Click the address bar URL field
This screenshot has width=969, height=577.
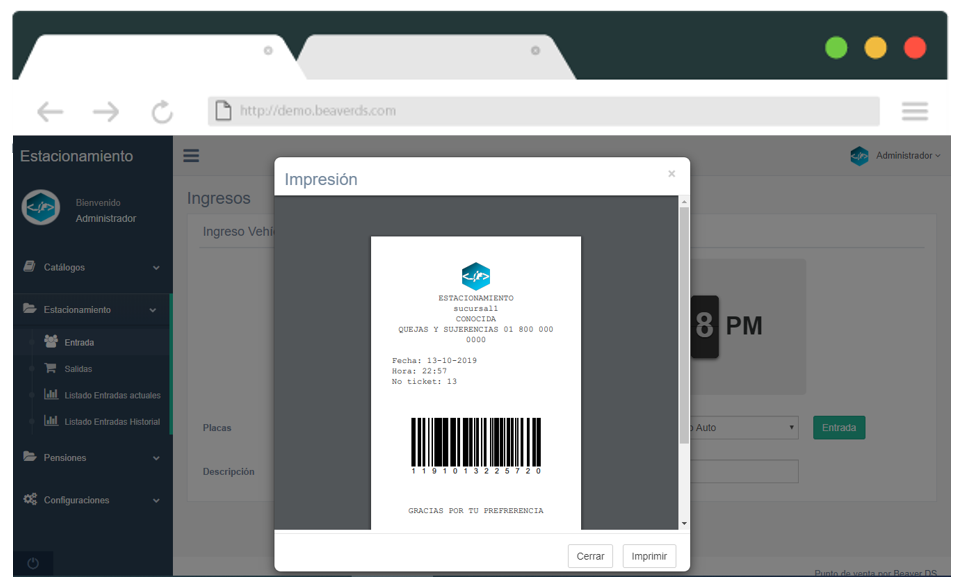544,111
